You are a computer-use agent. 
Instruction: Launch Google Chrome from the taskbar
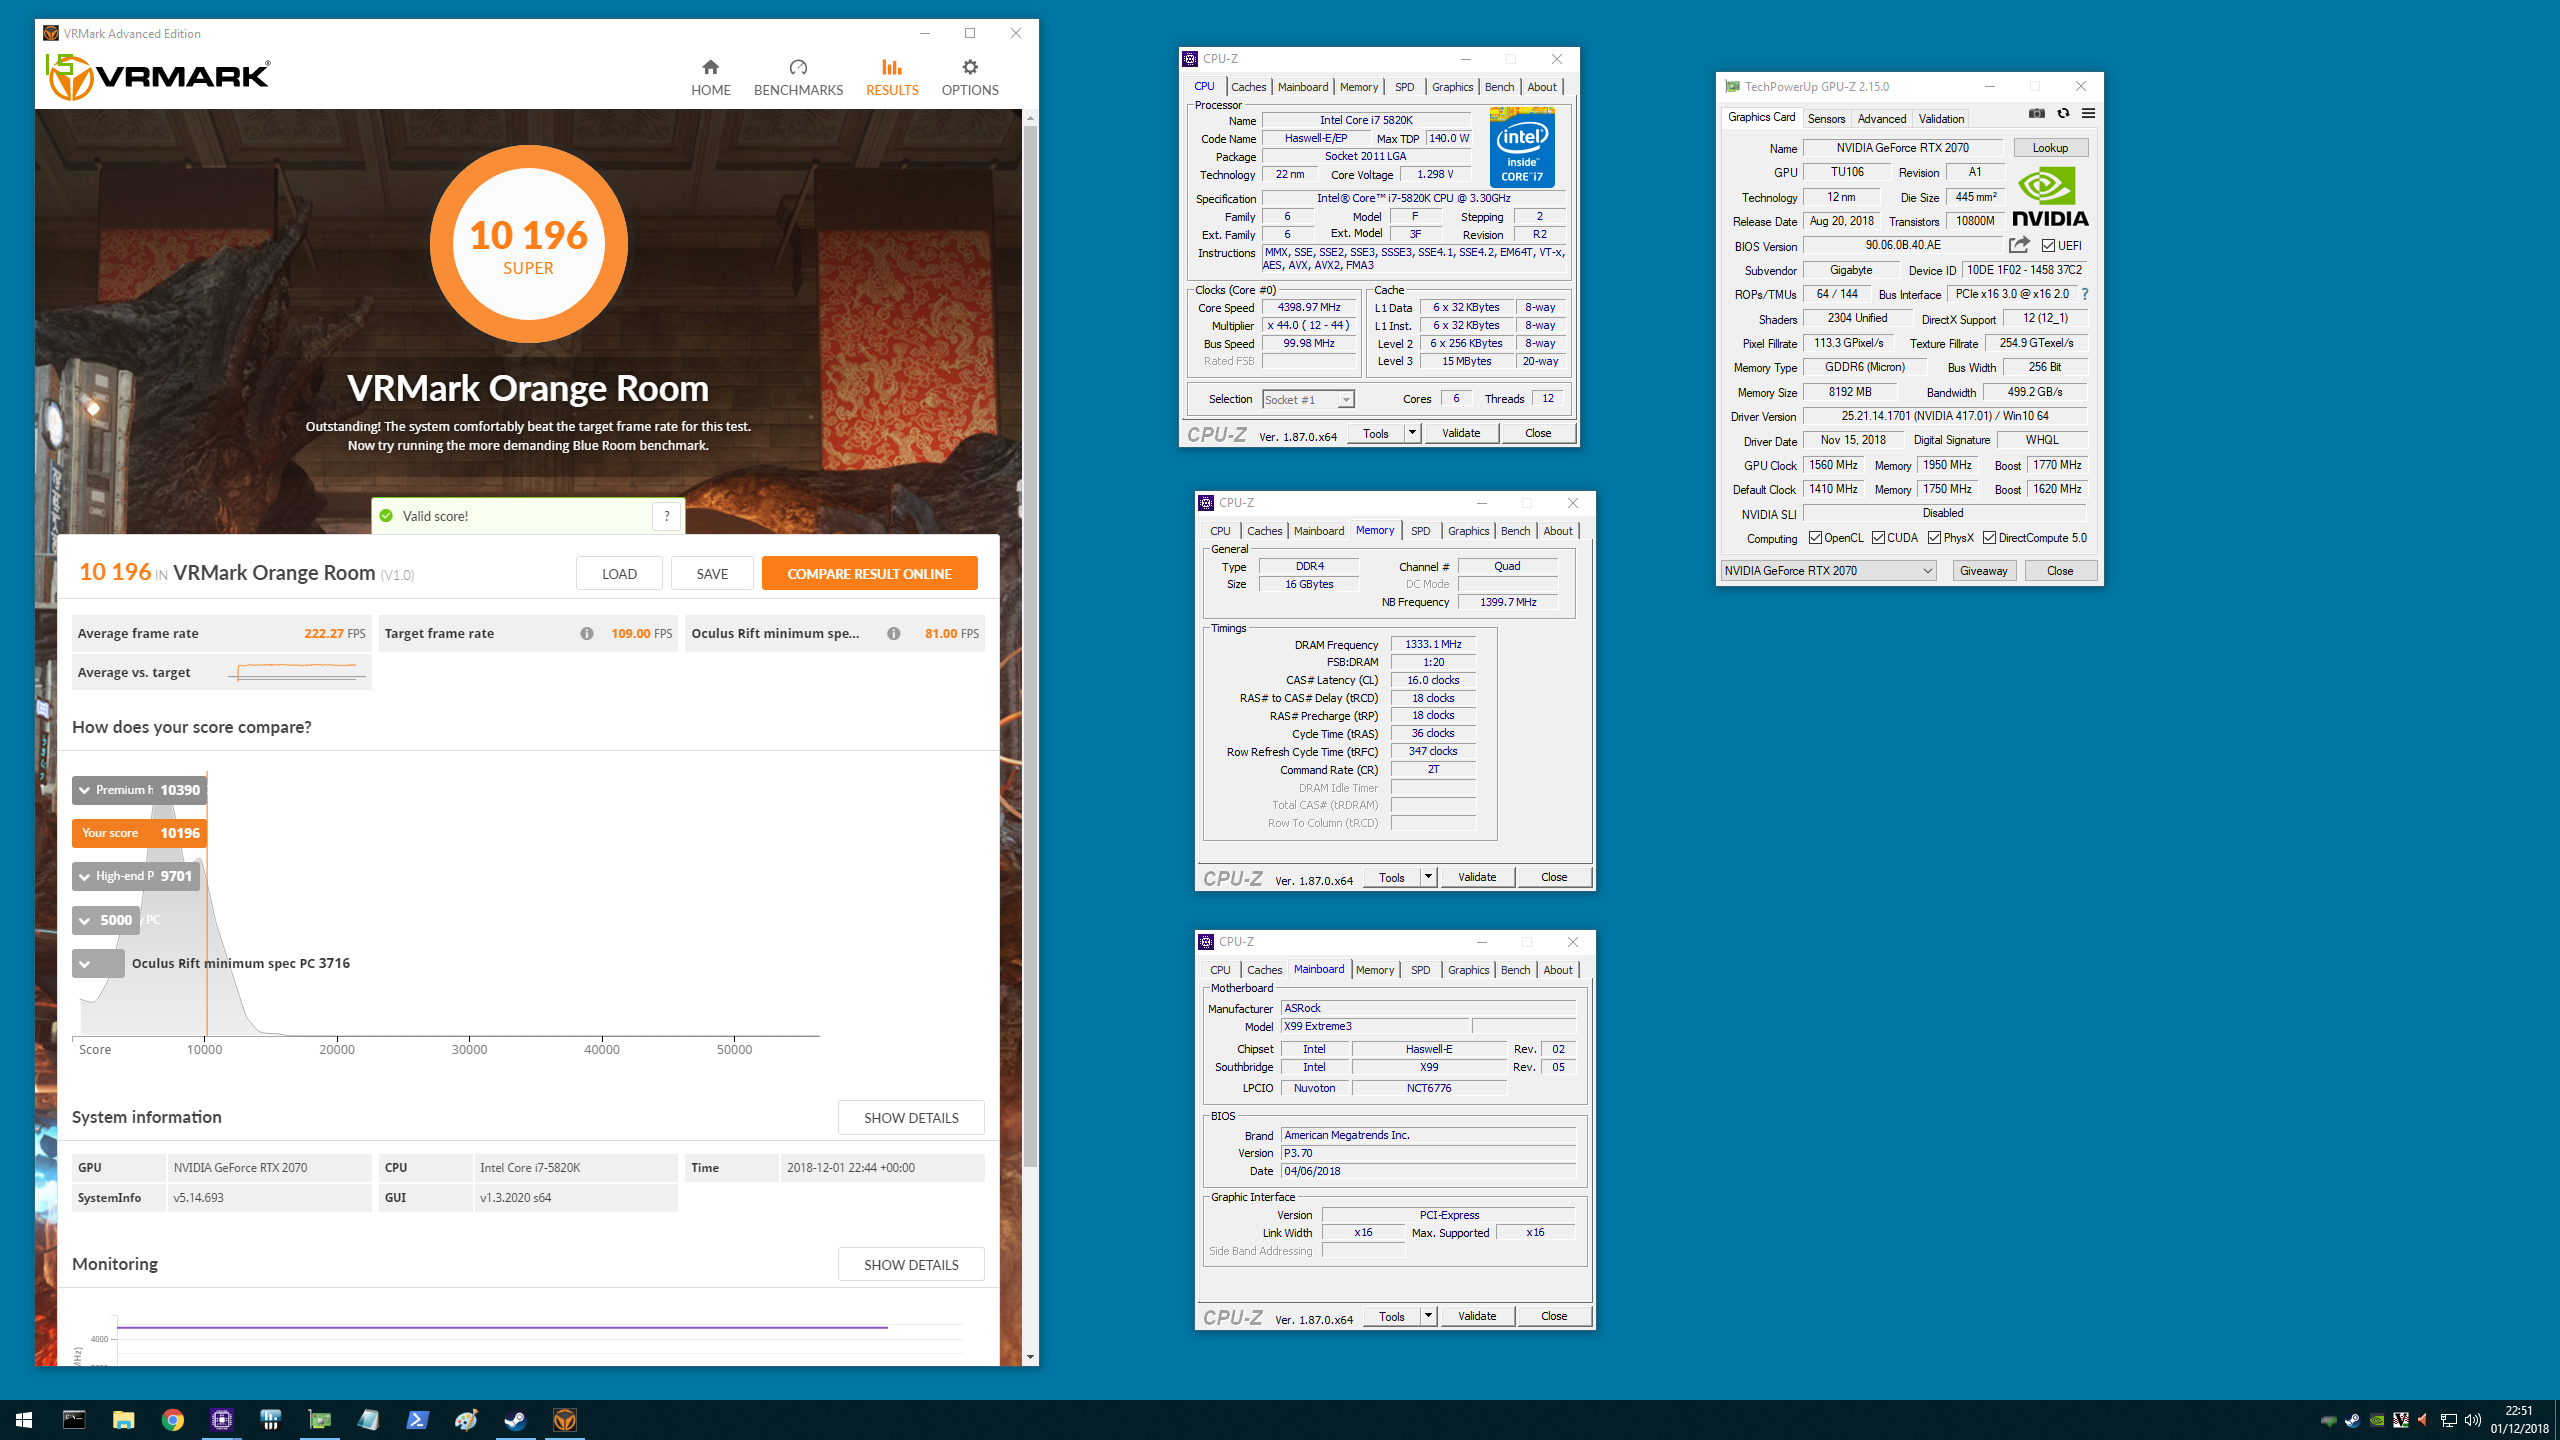click(172, 1419)
